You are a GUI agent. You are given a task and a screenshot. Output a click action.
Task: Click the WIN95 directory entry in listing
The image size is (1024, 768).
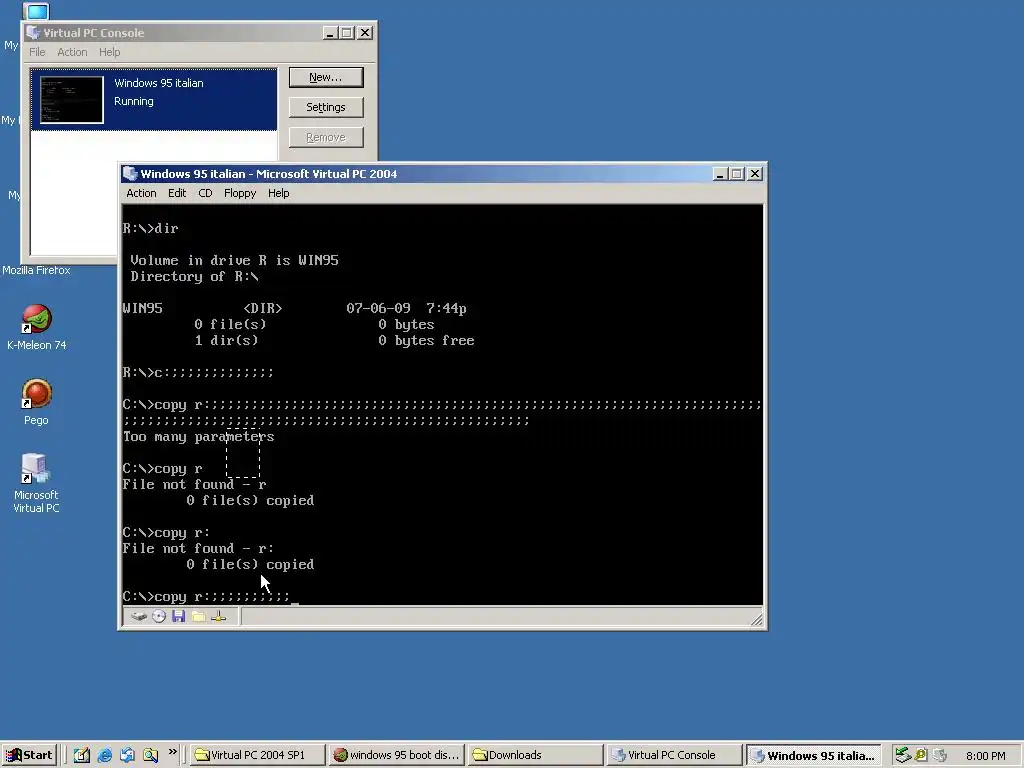(142, 308)
